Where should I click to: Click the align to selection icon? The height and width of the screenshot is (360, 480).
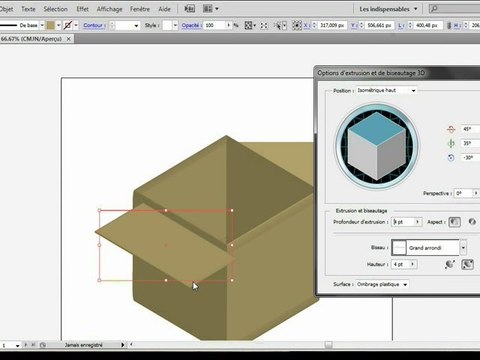click(x=264, y=25)
